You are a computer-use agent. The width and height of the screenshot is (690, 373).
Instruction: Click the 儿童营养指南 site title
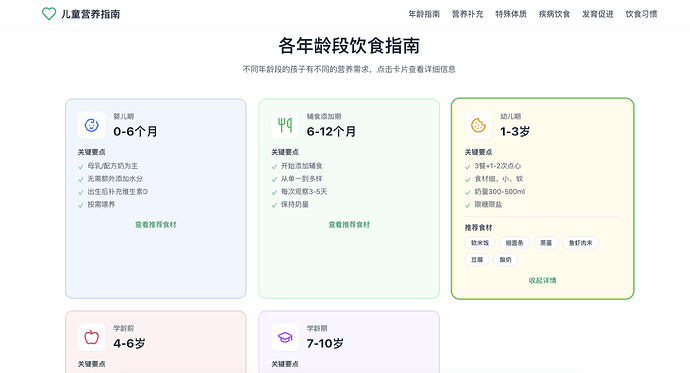click(91, 14)
